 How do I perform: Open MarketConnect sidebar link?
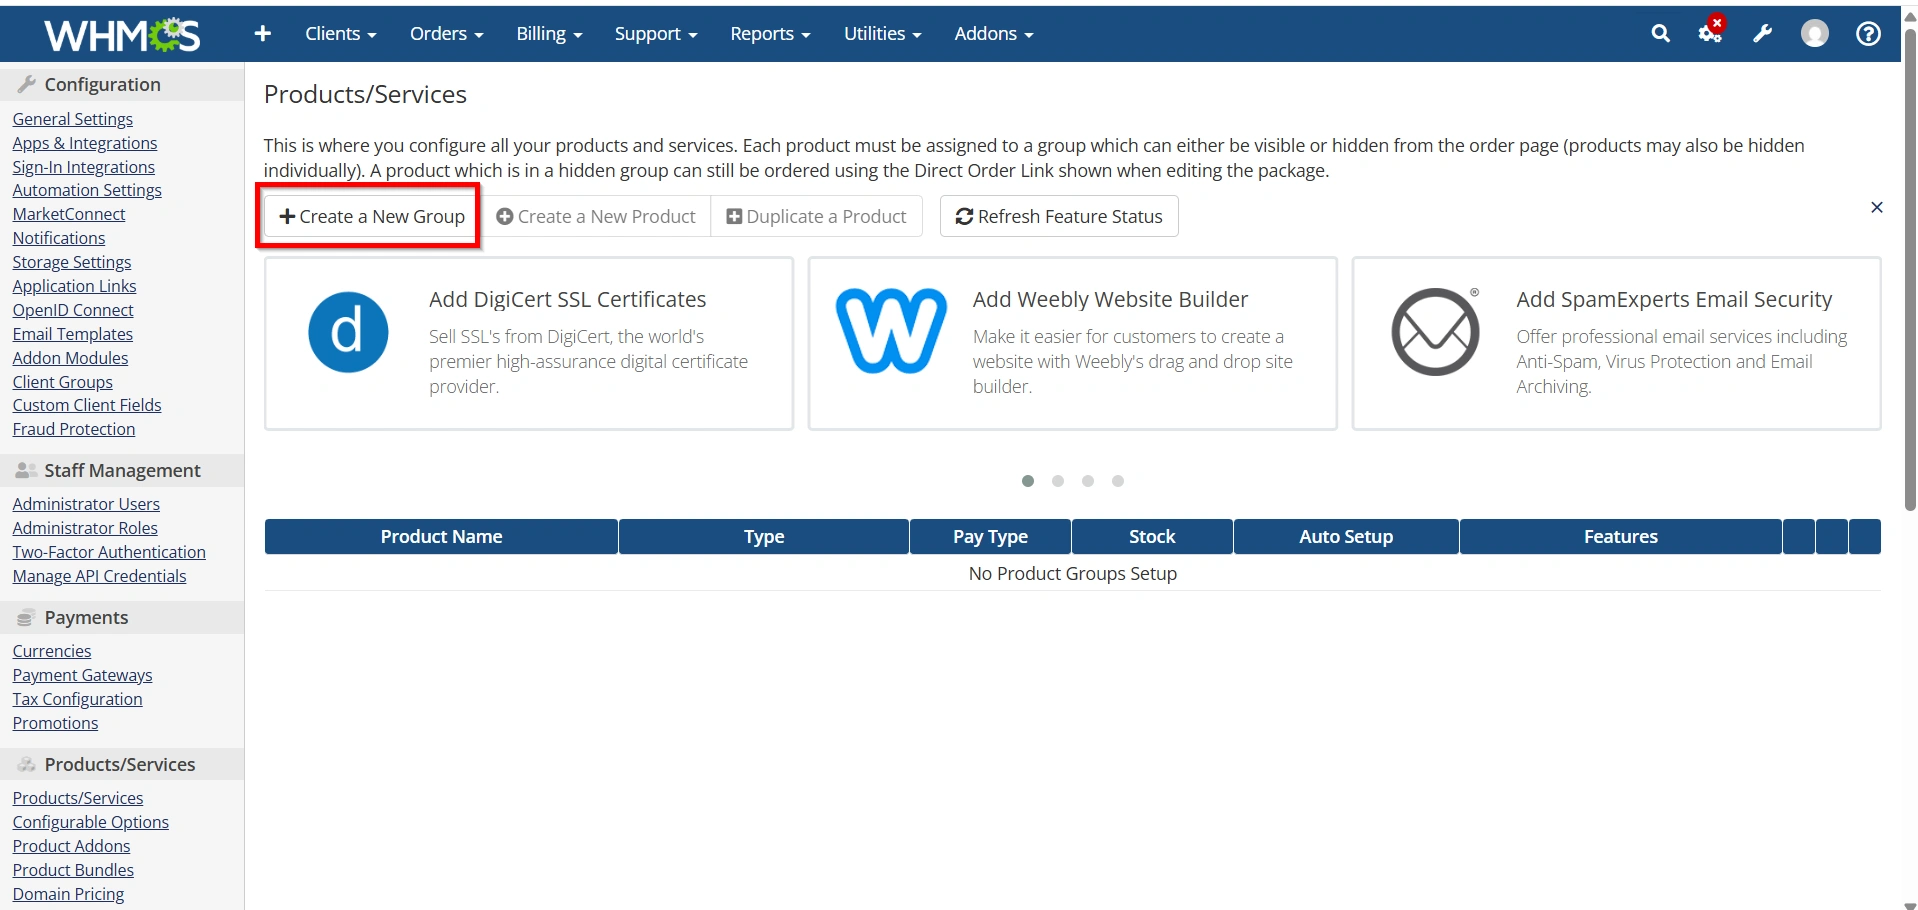click(x=69, y=214)
